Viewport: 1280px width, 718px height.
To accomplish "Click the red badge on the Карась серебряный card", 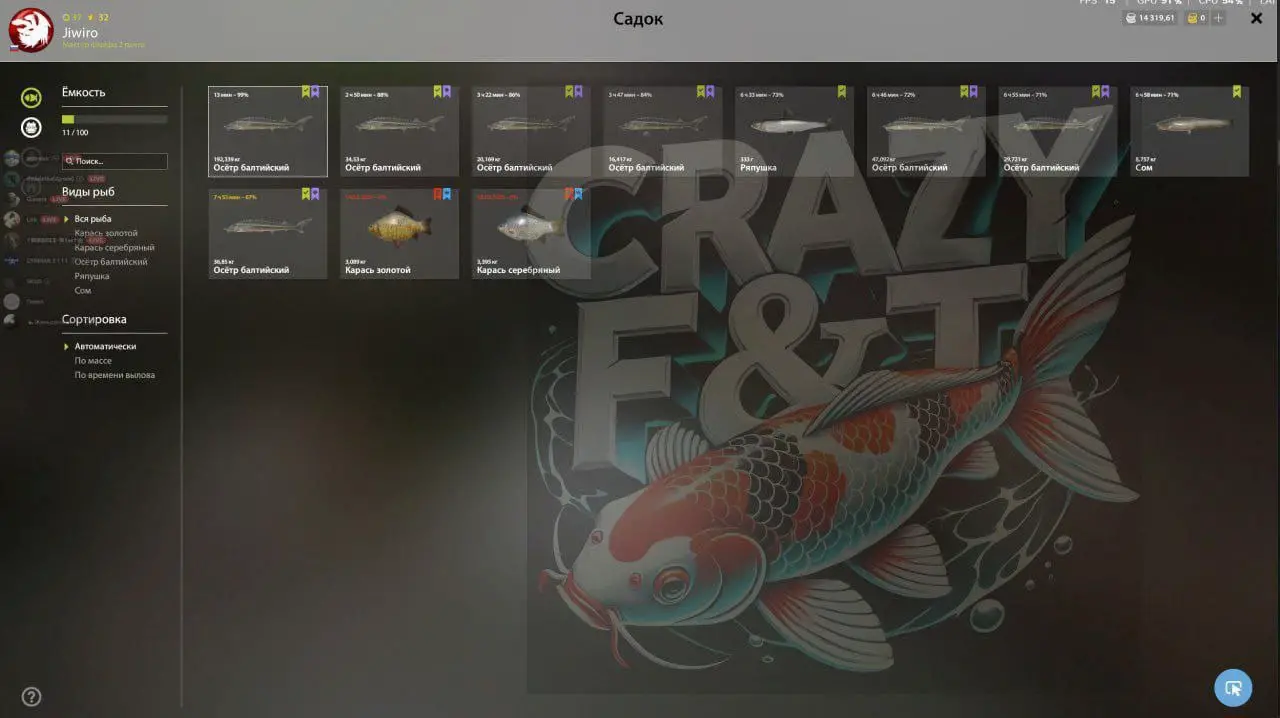I will (x=570, y=194).
